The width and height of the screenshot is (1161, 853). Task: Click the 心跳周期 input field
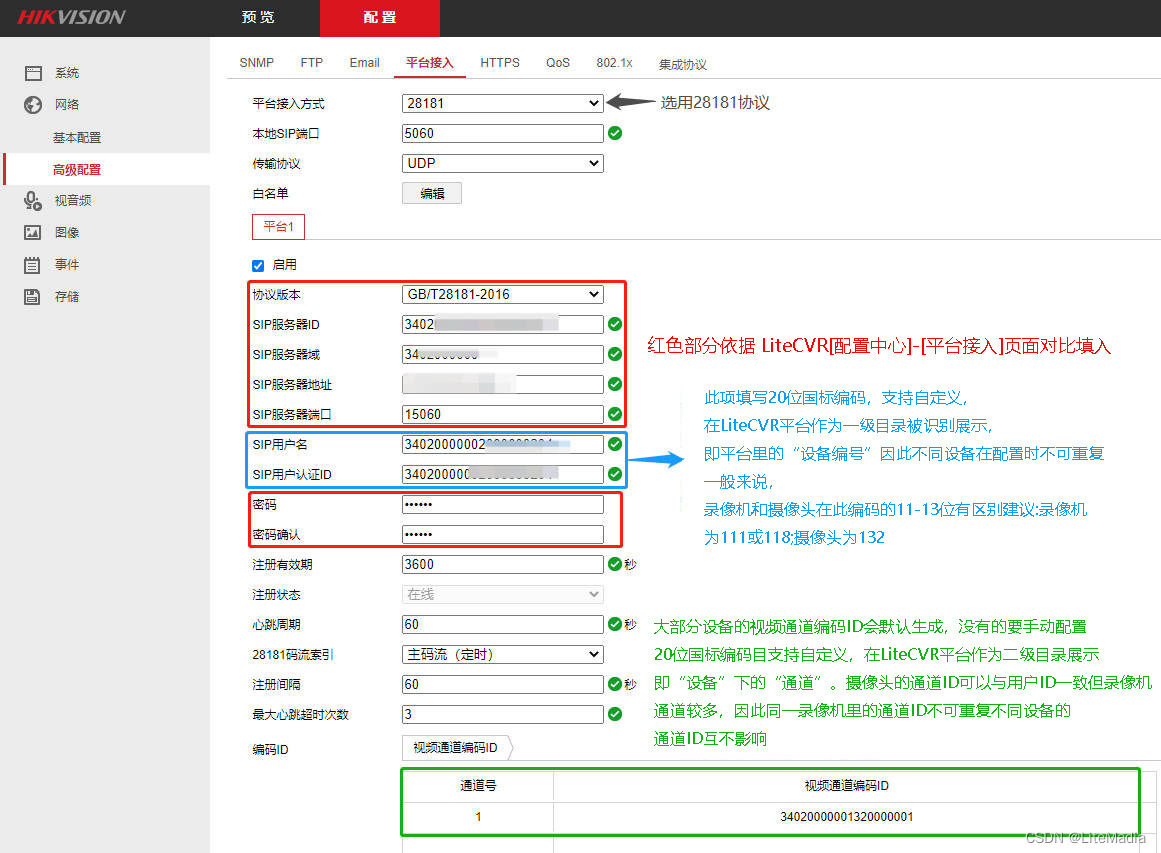point(503,624)
